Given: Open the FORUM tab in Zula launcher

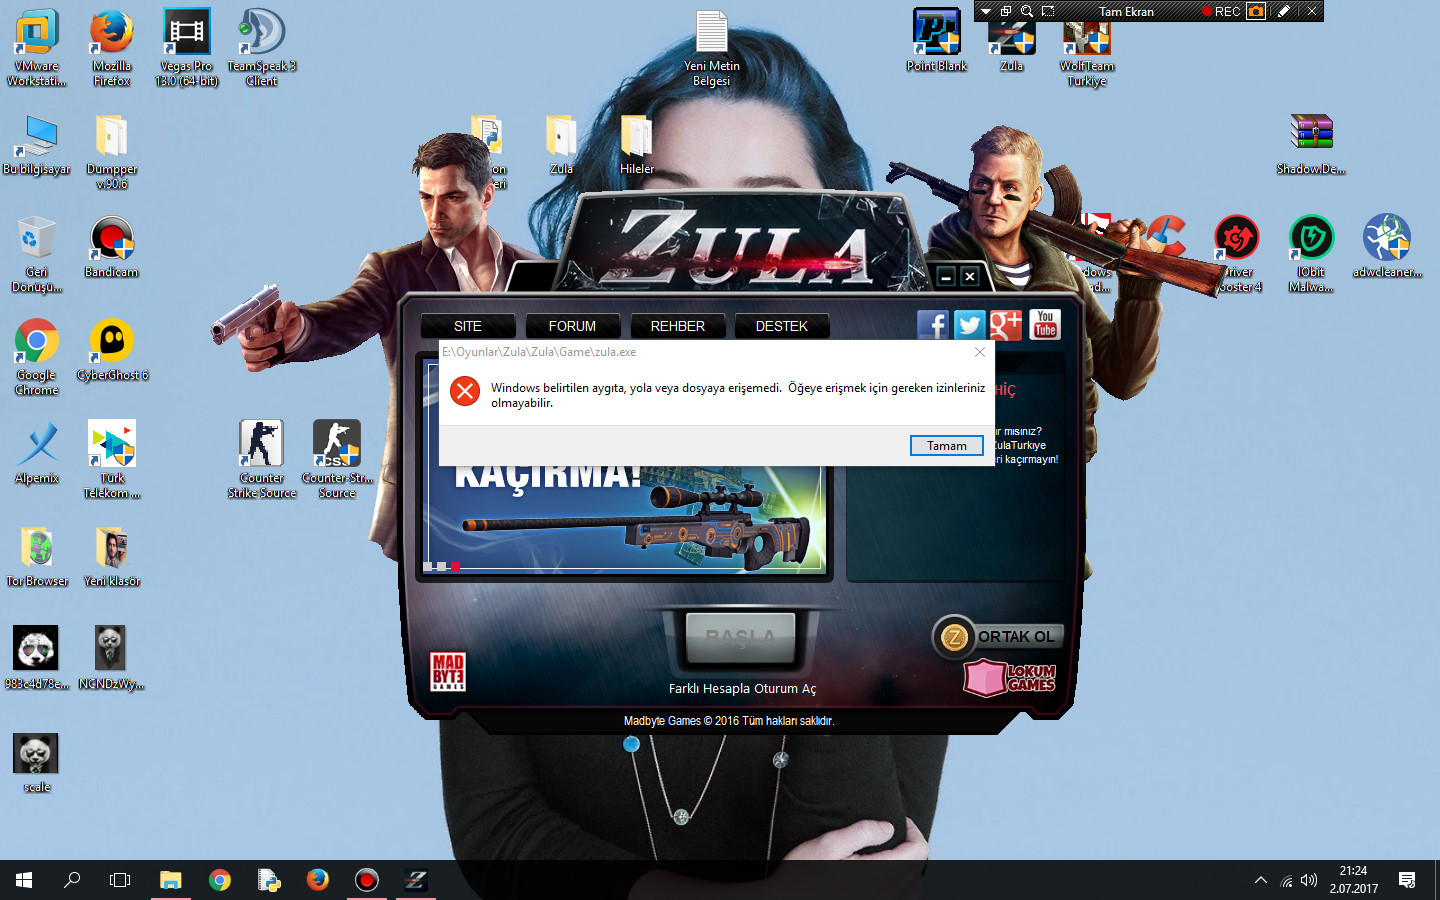Looking at the screenshot, I should coord(572,326).
